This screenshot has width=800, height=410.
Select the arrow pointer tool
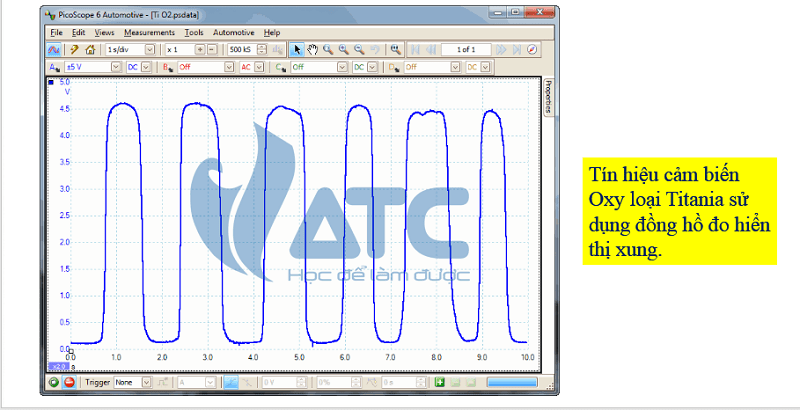pos(296,49)
